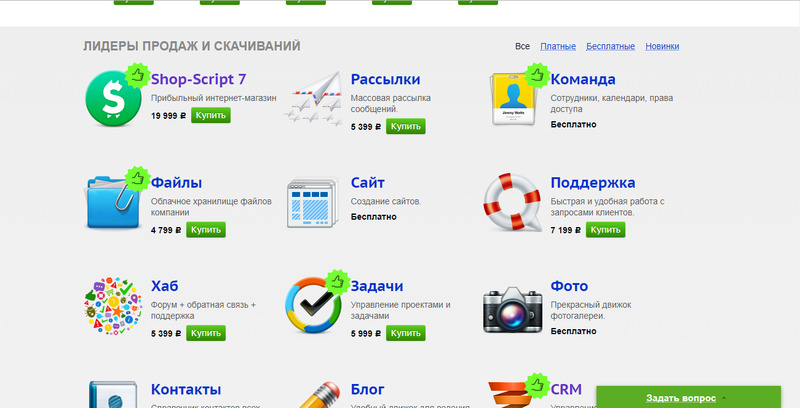The width and height of the screenshot is (800, 408).
Task: Open the Хаб title link
Action: (x=164, y=286)
